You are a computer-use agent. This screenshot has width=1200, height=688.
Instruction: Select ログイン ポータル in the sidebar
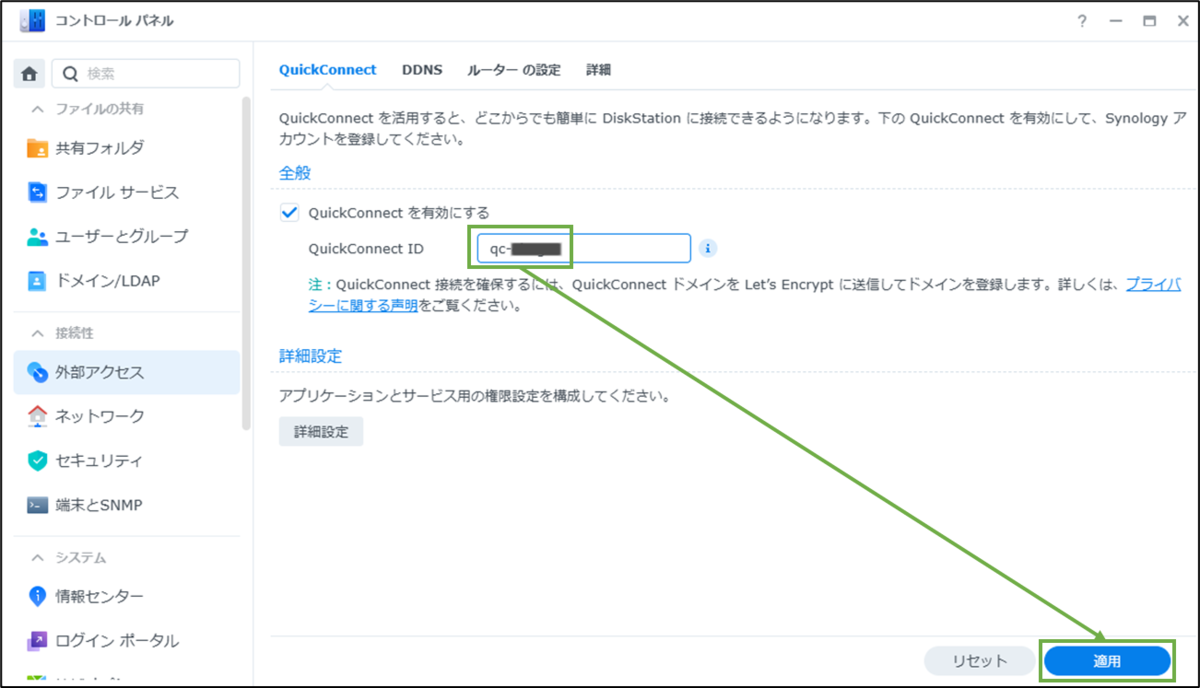click(x=127, y=640)
